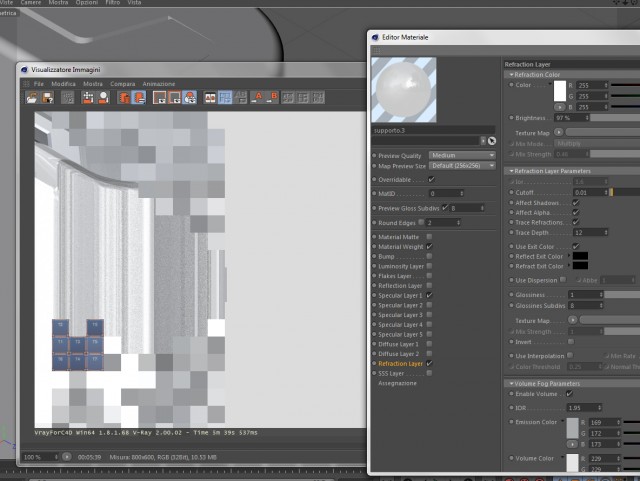
Task: Click the AB compare swap icon
Action: [241, 98]
